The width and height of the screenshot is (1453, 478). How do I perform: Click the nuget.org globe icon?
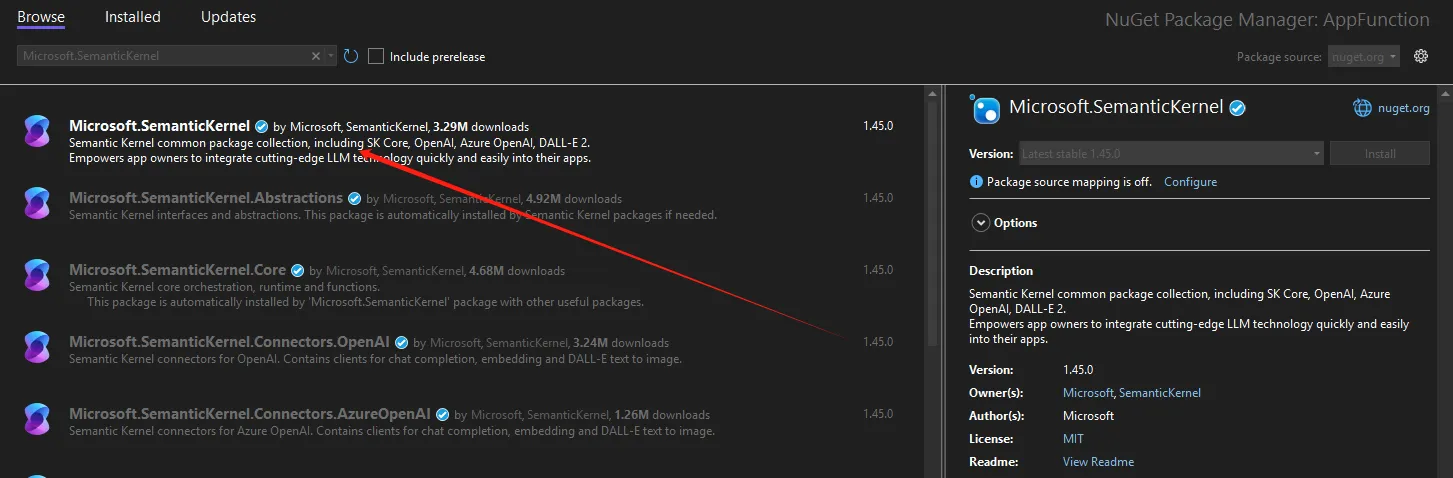pos(1362,108)
